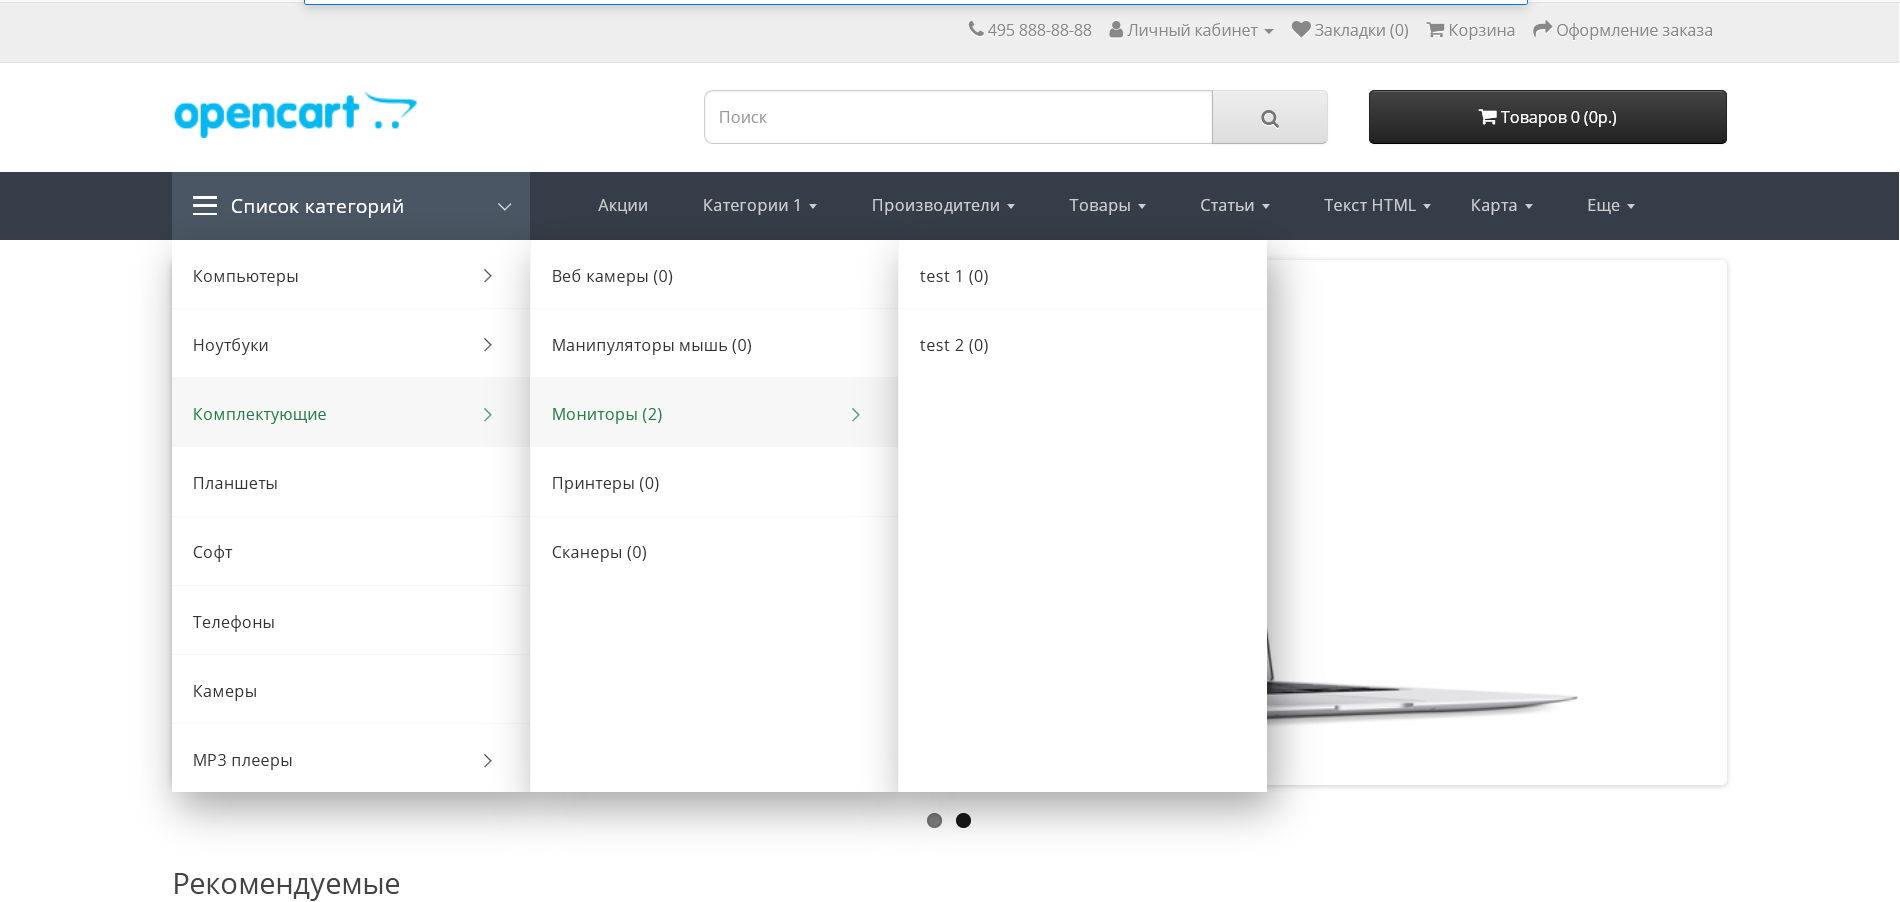Open the Личный кабинет dropdown
This screenshot has height=902, width=1900.
pos(1191,30)
